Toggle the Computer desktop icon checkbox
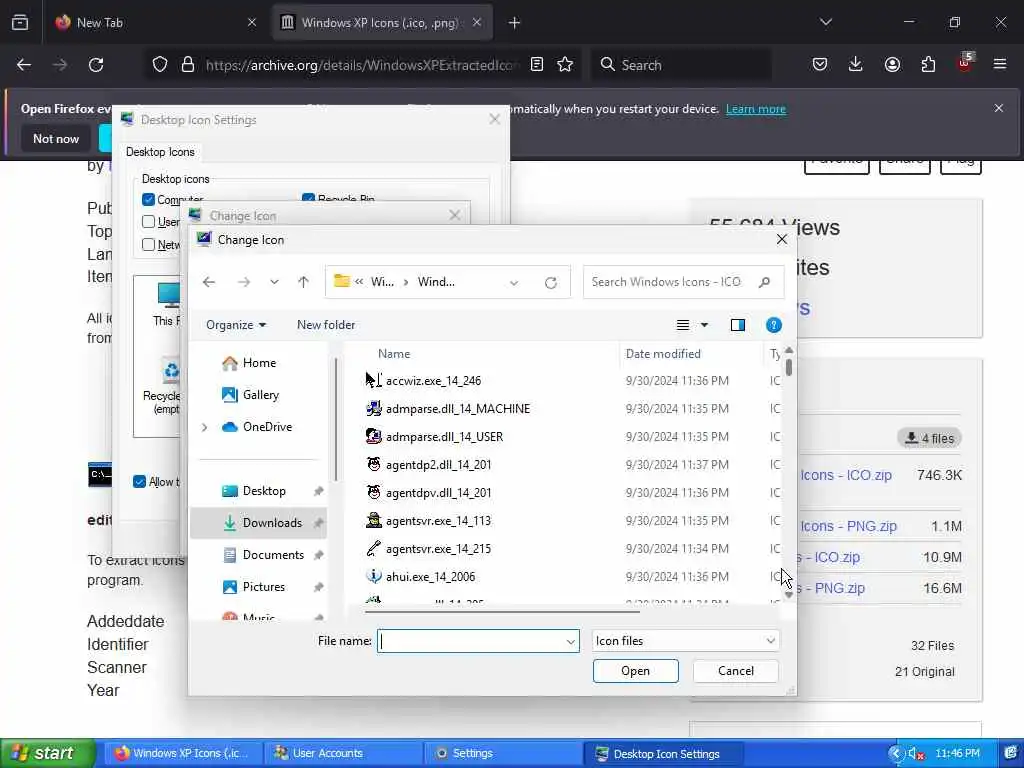The image size is (1024, 768). tap(148, 199)
